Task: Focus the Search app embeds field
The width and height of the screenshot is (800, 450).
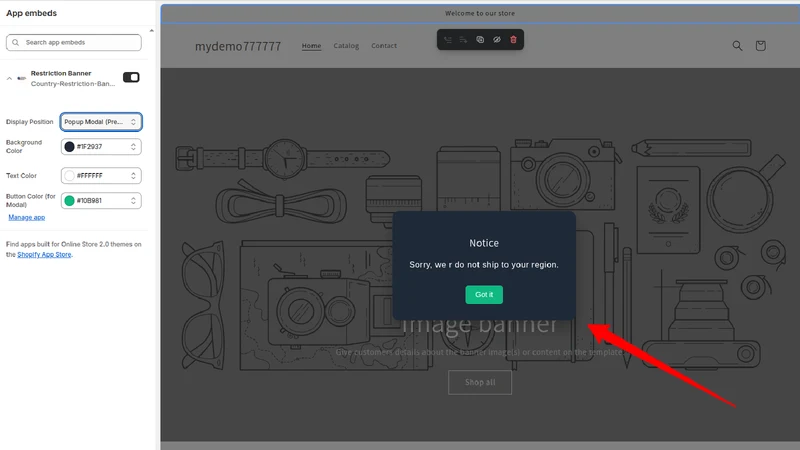Action: tap(73, 42)
